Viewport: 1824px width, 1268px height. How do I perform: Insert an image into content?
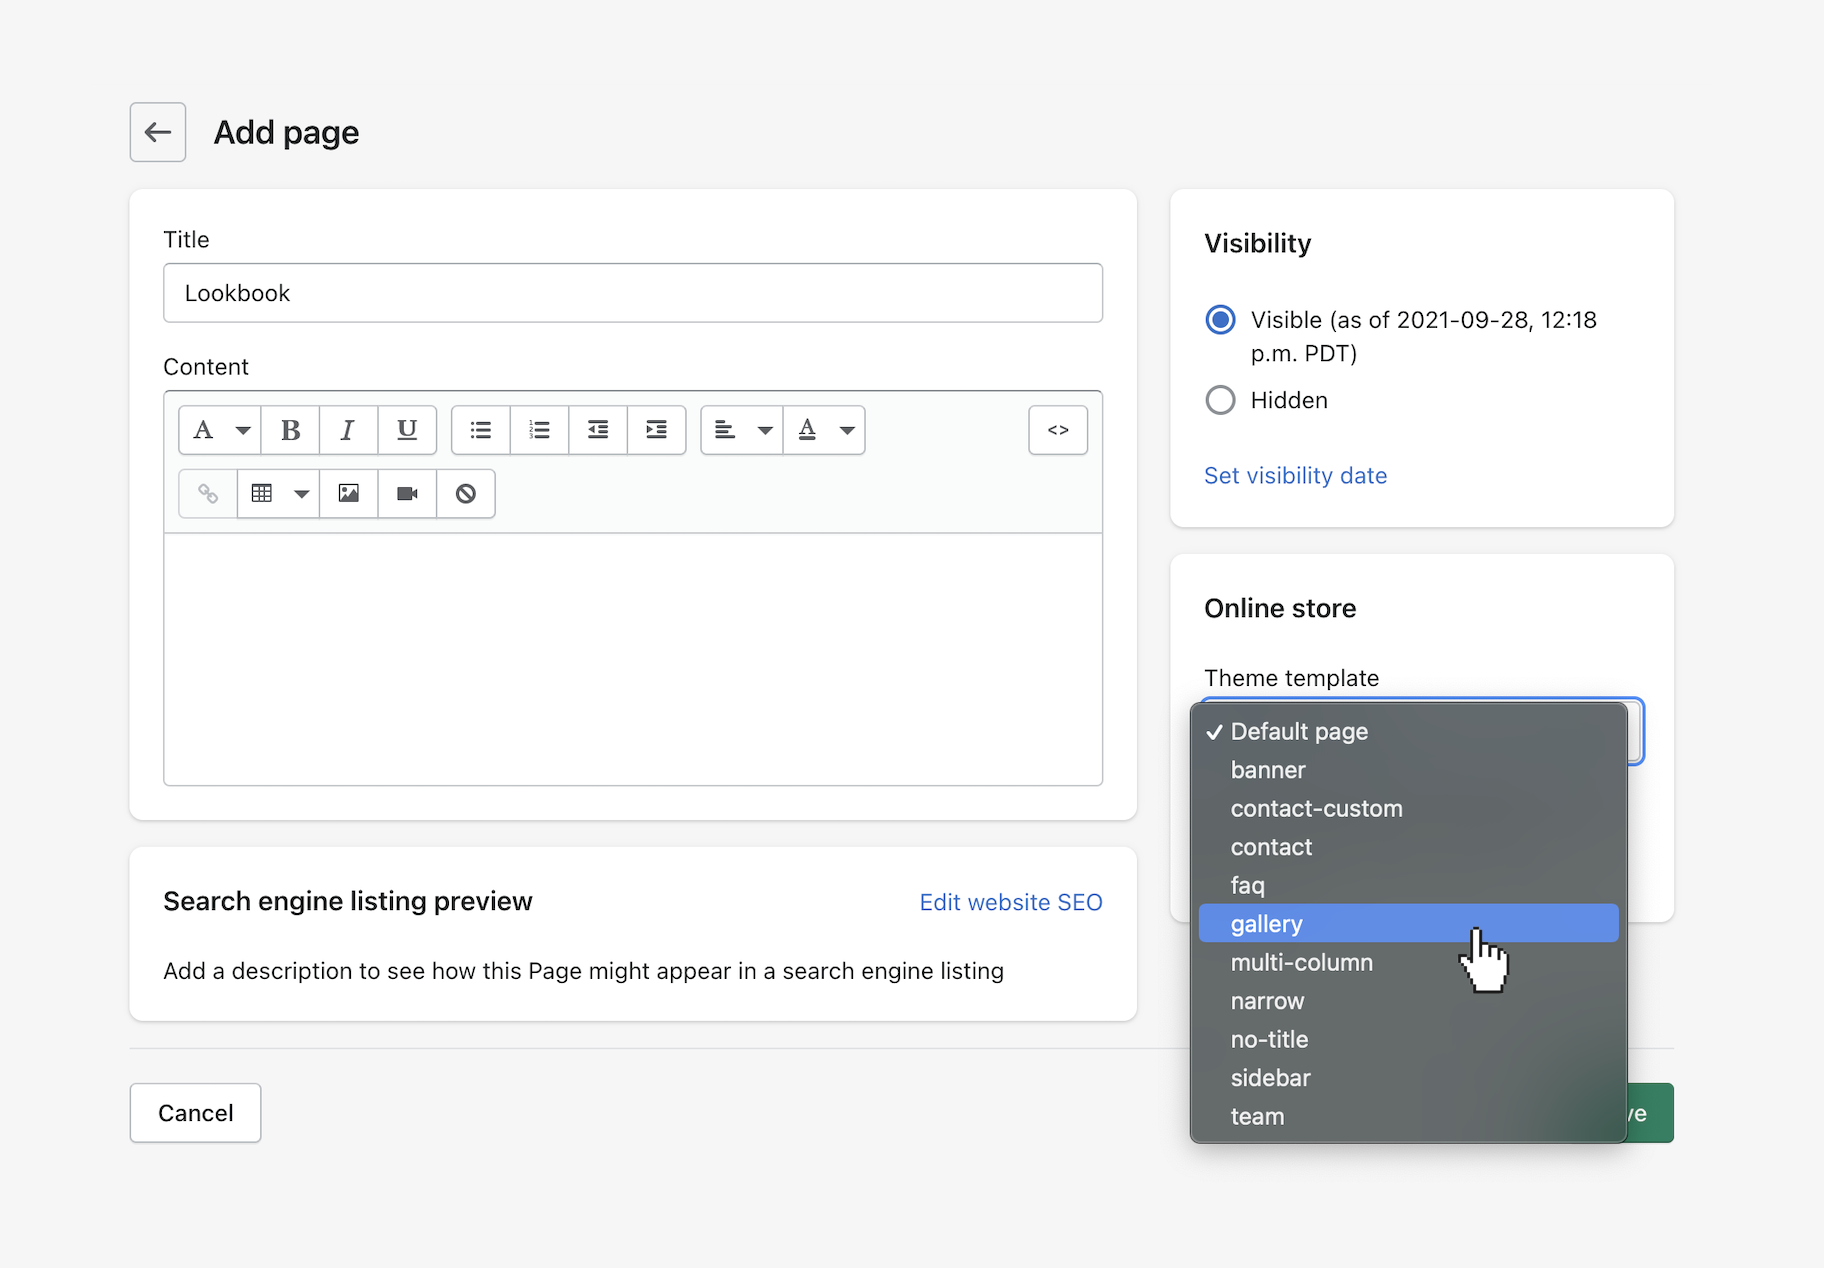pos(349,494)
